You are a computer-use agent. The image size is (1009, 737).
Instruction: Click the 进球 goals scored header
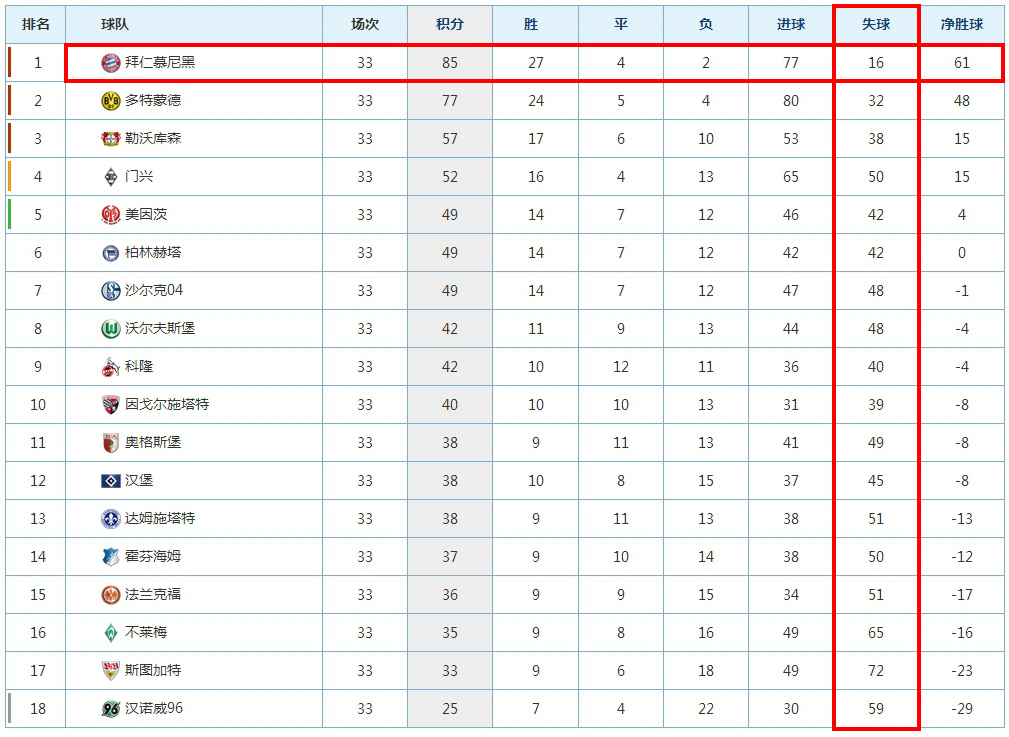click(x=791, y=24)
